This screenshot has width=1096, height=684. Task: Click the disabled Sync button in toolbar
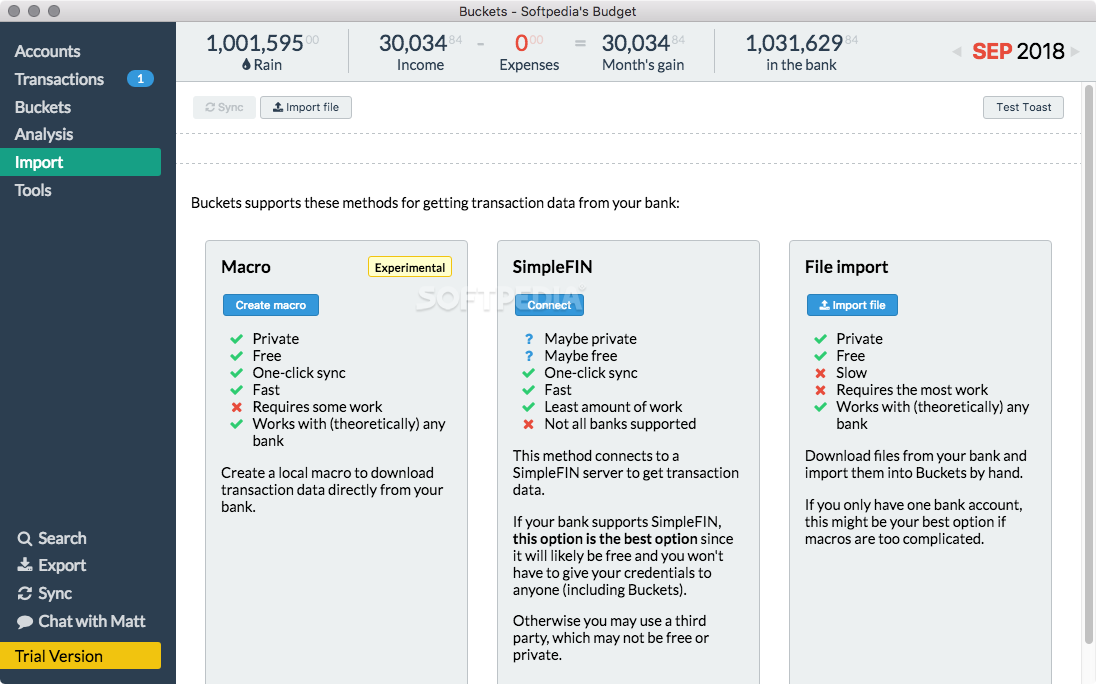pos(224,107)
